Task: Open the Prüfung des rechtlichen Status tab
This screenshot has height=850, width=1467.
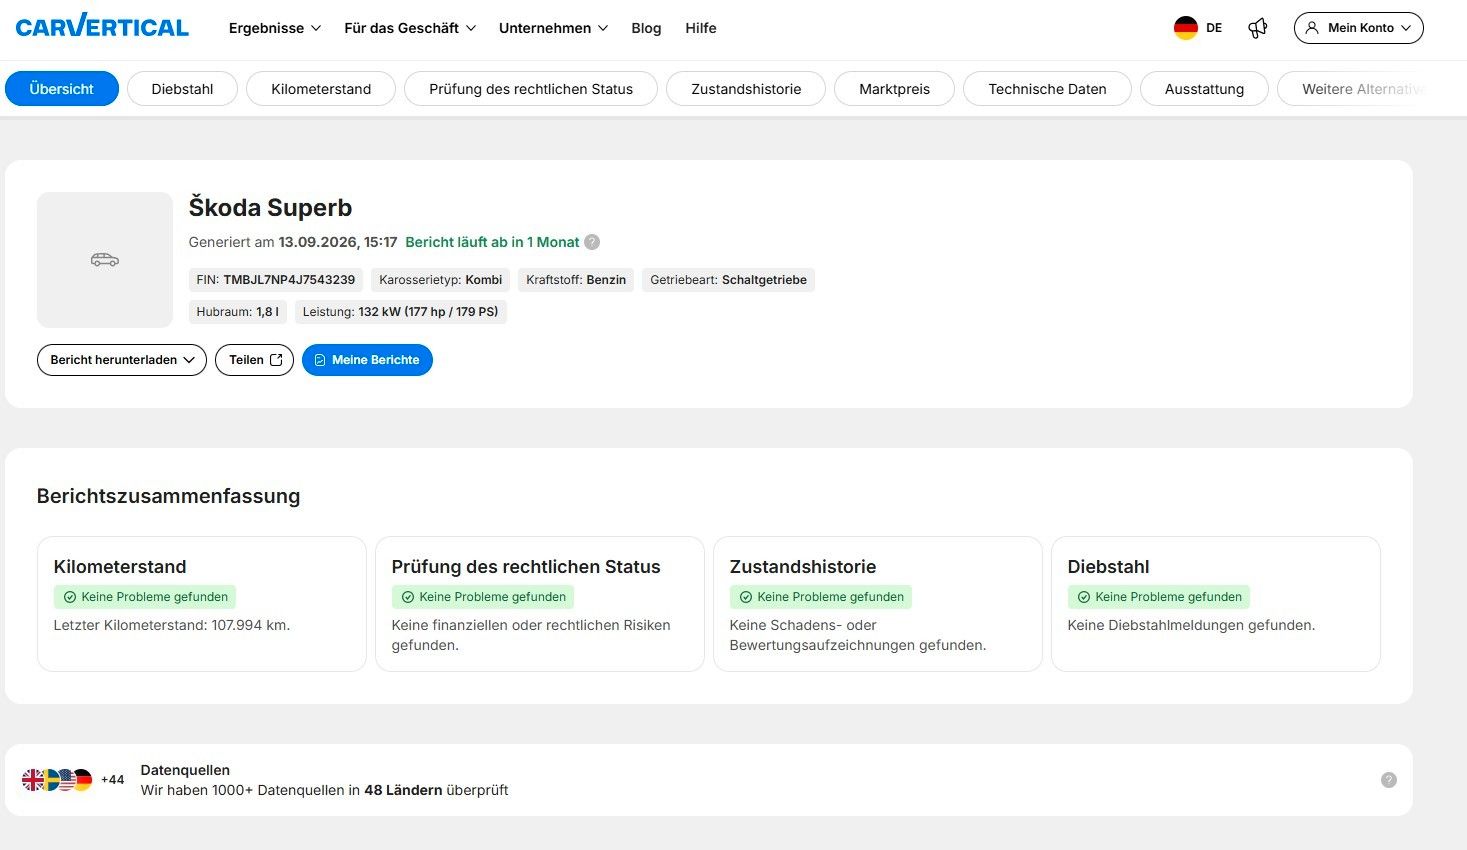Action: [531, 89]
